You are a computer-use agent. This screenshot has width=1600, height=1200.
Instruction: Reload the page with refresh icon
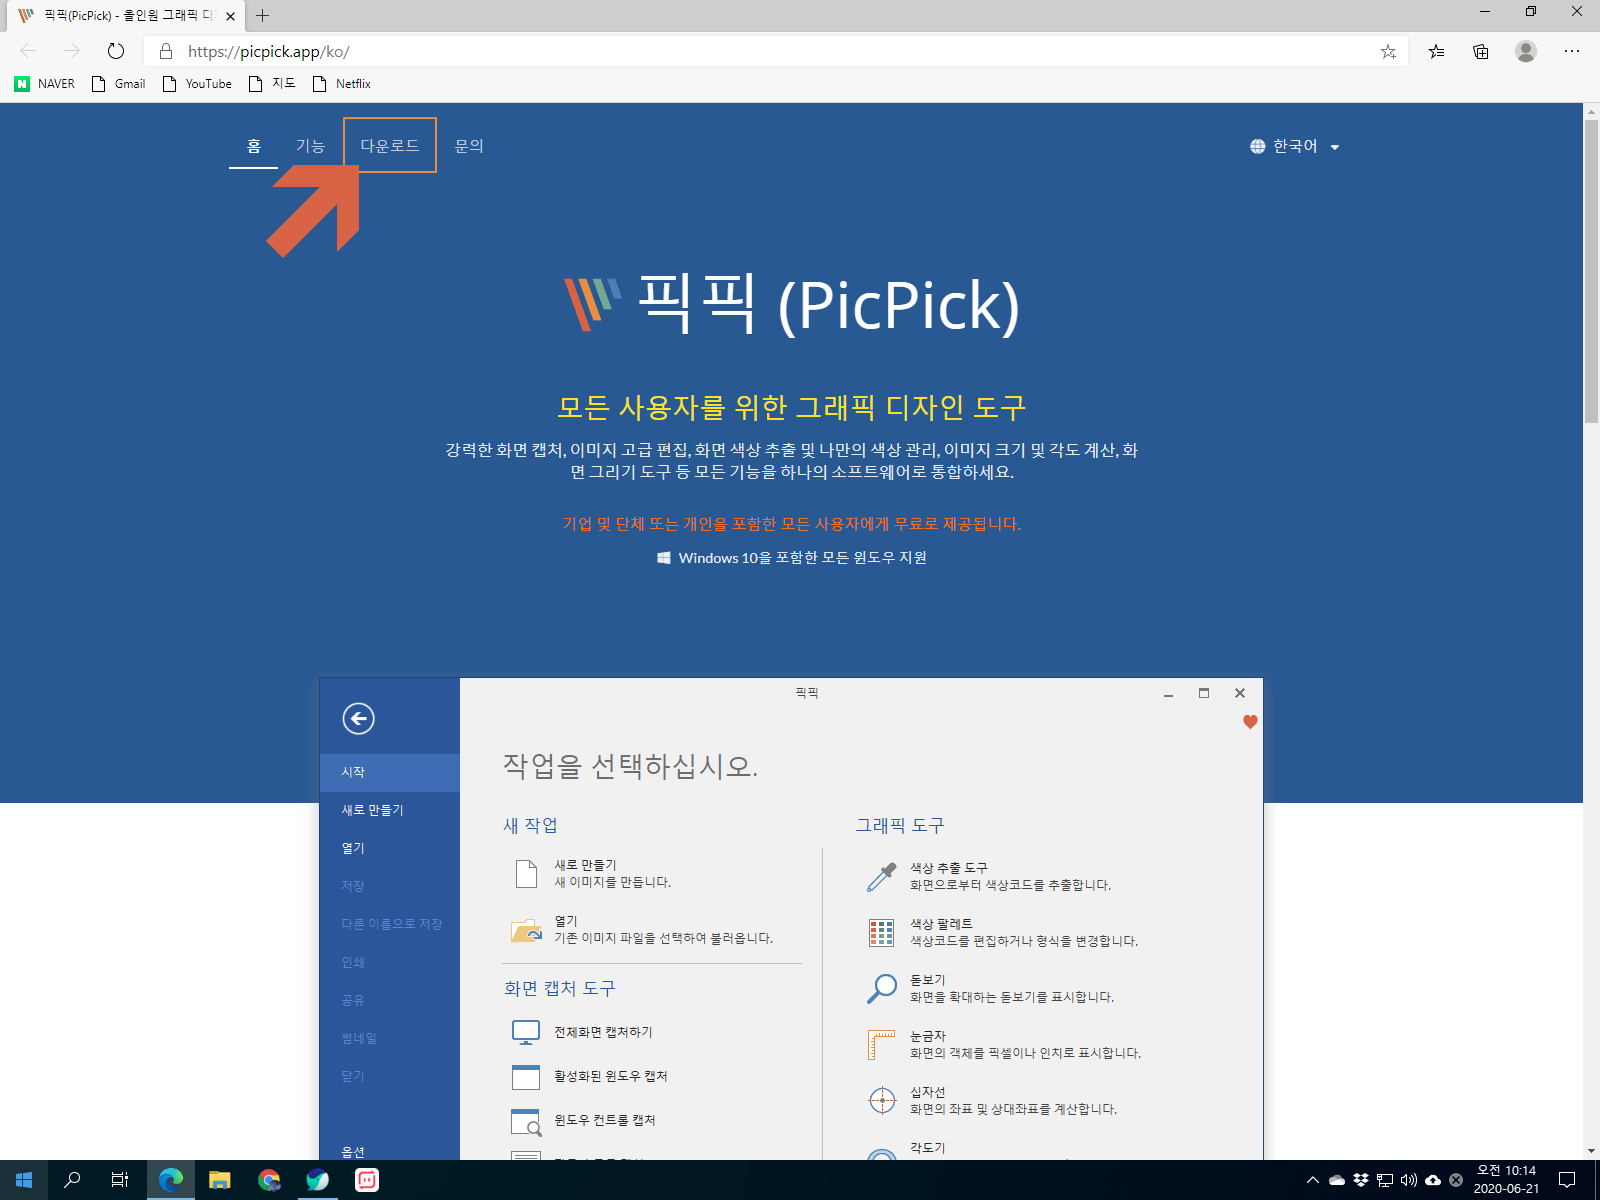pos(116,51)
